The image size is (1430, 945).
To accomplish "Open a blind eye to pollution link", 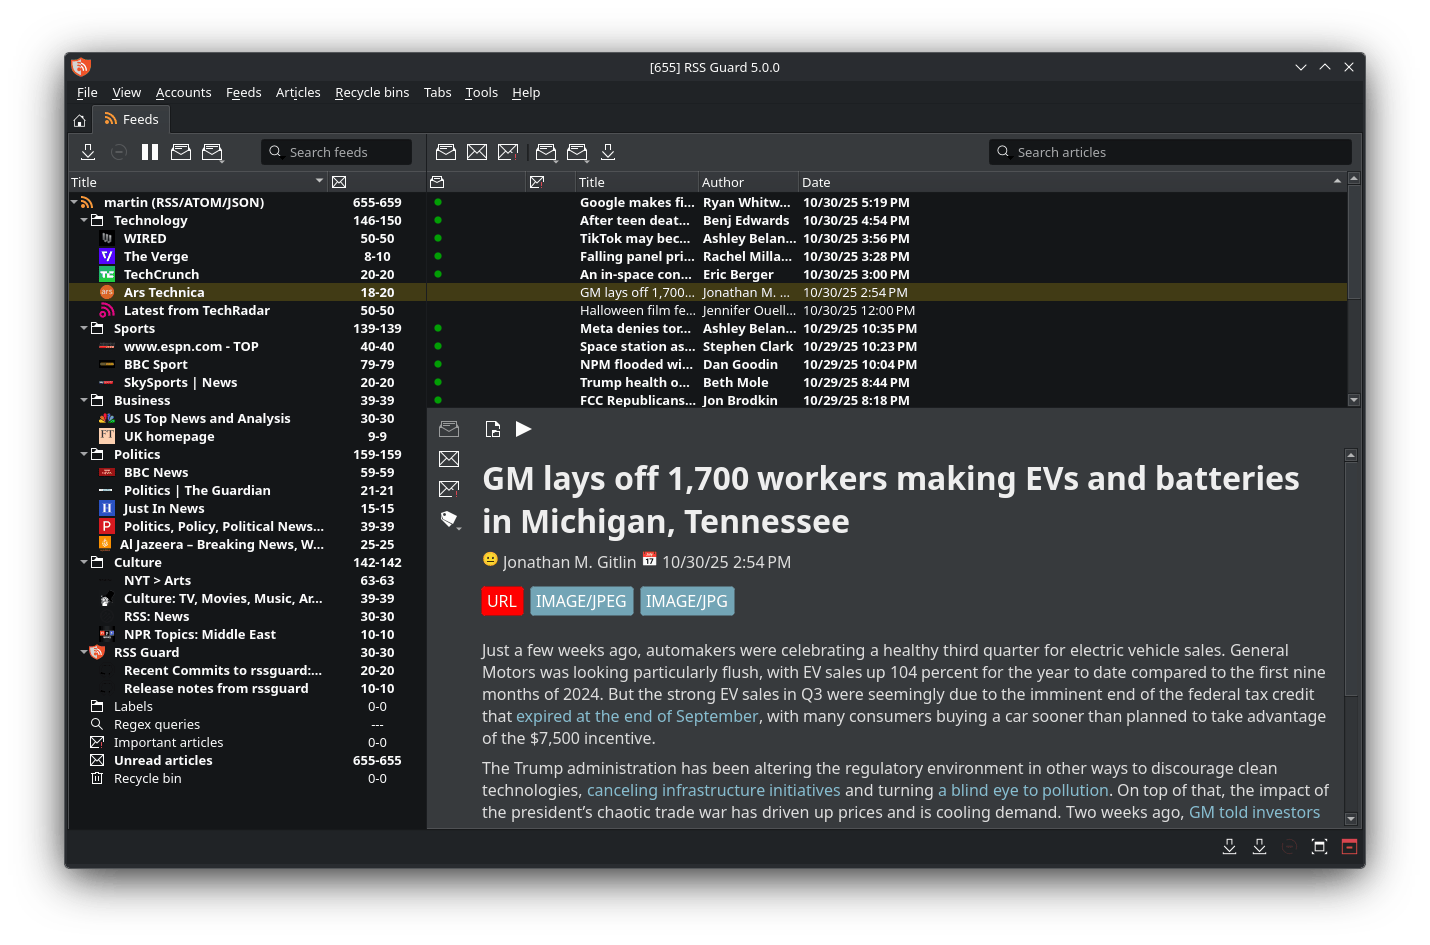I will [x=1023, y=790].
